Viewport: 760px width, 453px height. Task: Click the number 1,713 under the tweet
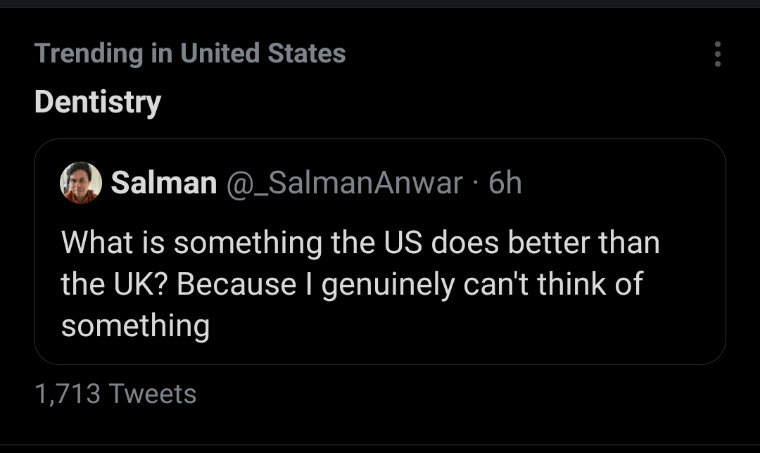coord(68,394)
